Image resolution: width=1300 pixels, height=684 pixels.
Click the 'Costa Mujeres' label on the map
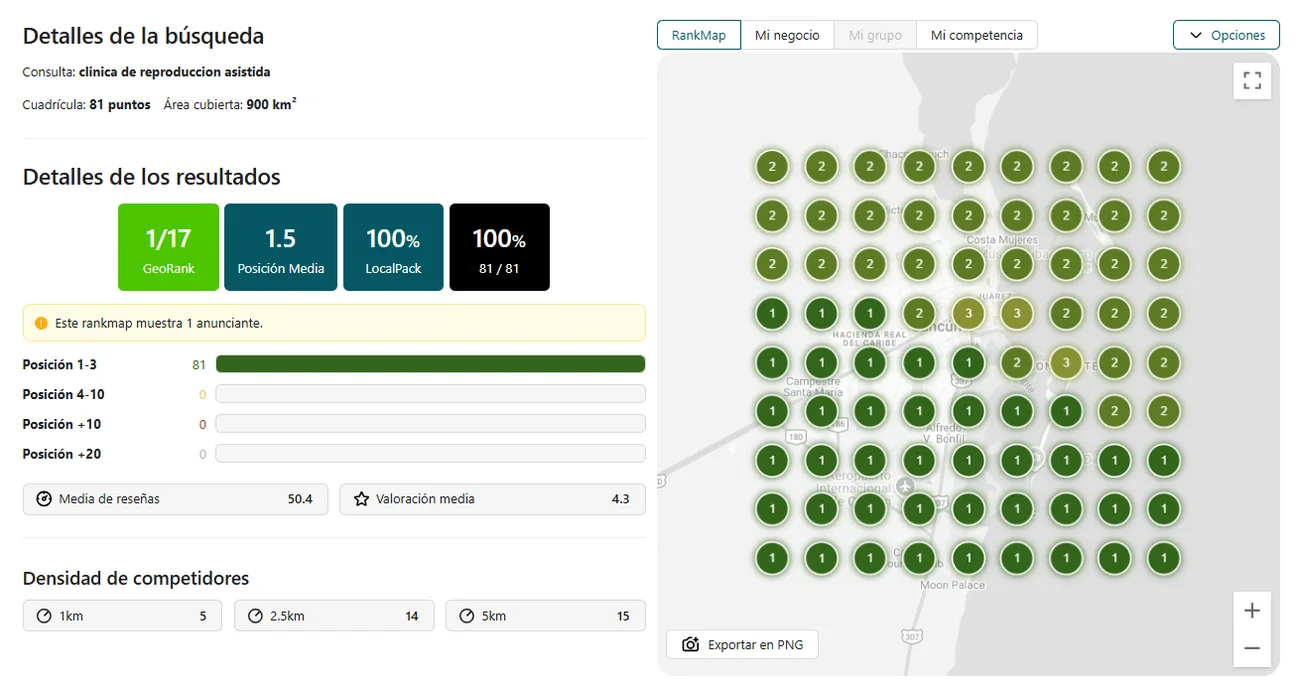click(x=1002, y=240)
